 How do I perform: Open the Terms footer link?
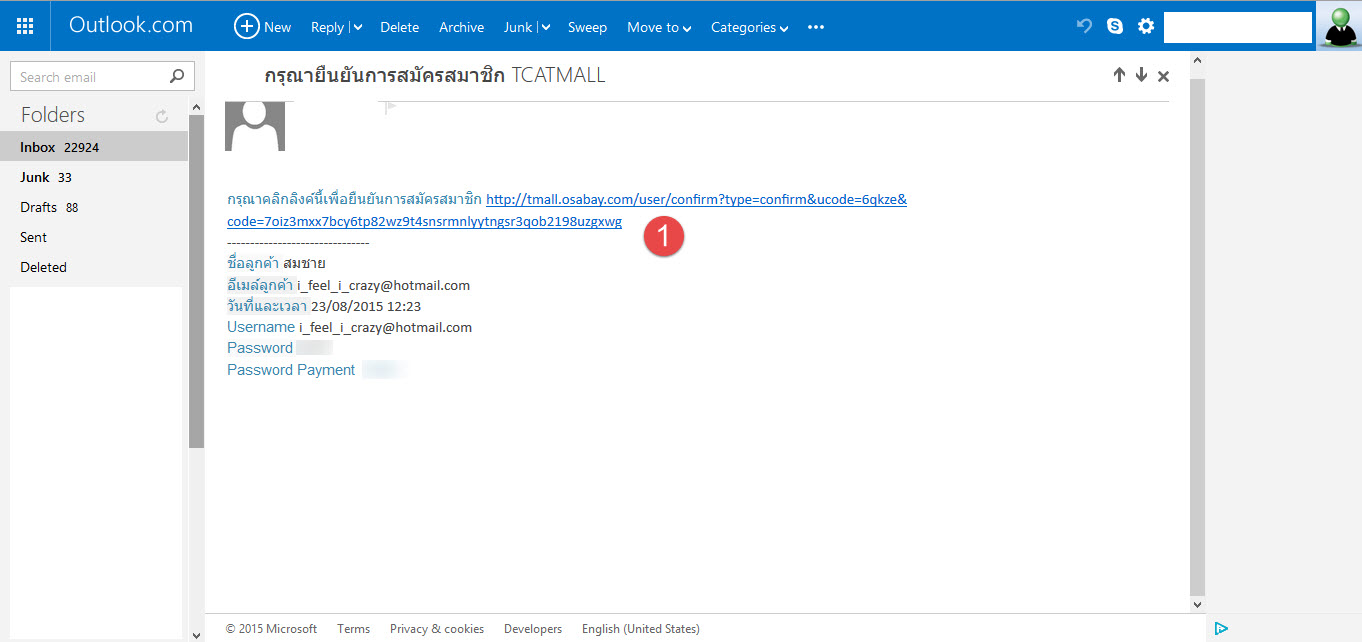(x=353, y=629)
